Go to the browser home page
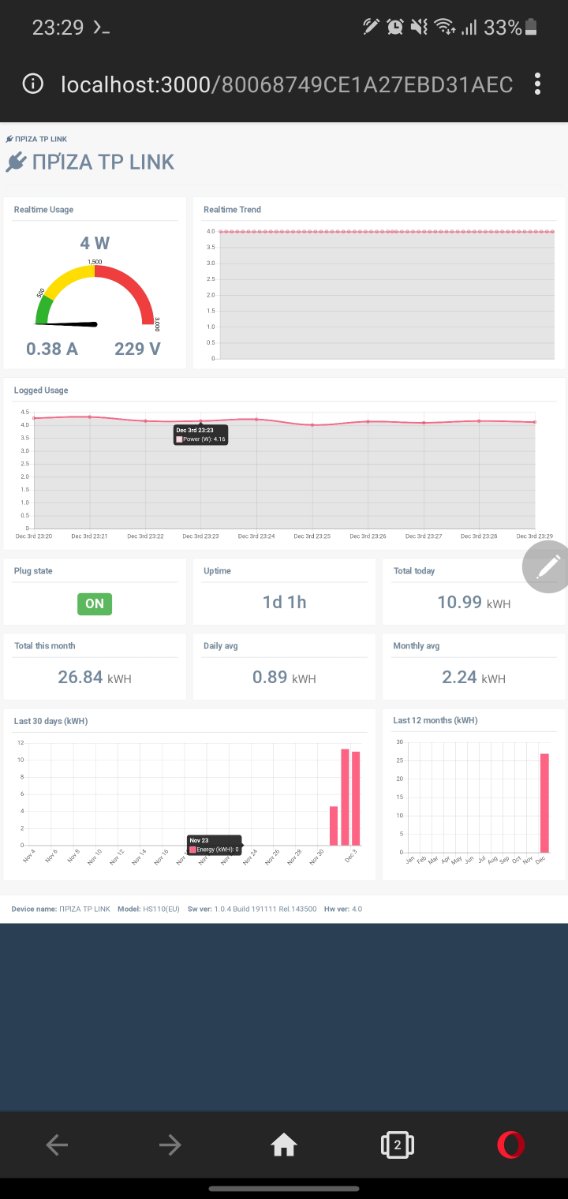This screenshot has width=568, height=1199. click(284, 1145)
